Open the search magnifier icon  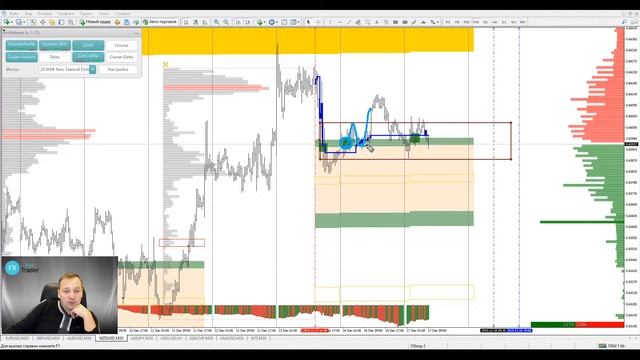624,22
